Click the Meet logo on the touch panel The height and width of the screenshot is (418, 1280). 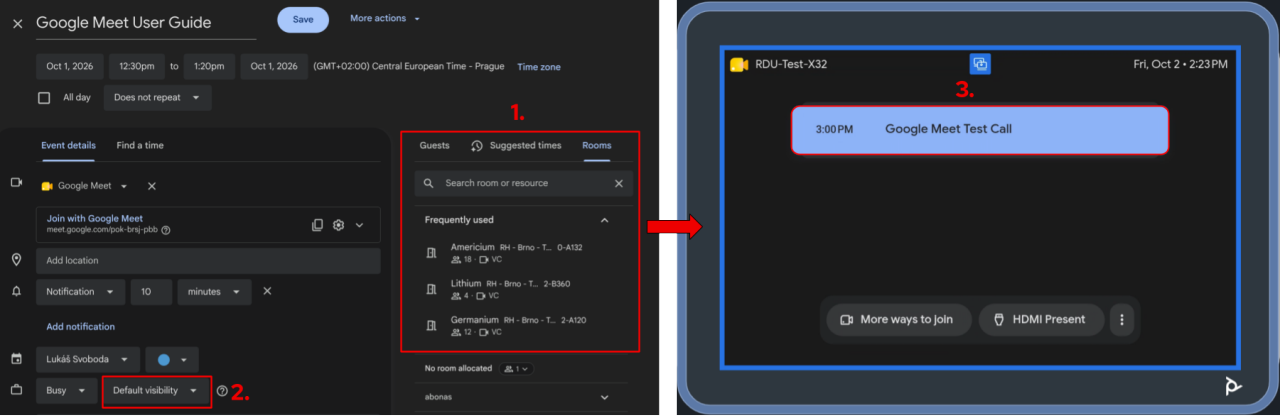(738, 64)
